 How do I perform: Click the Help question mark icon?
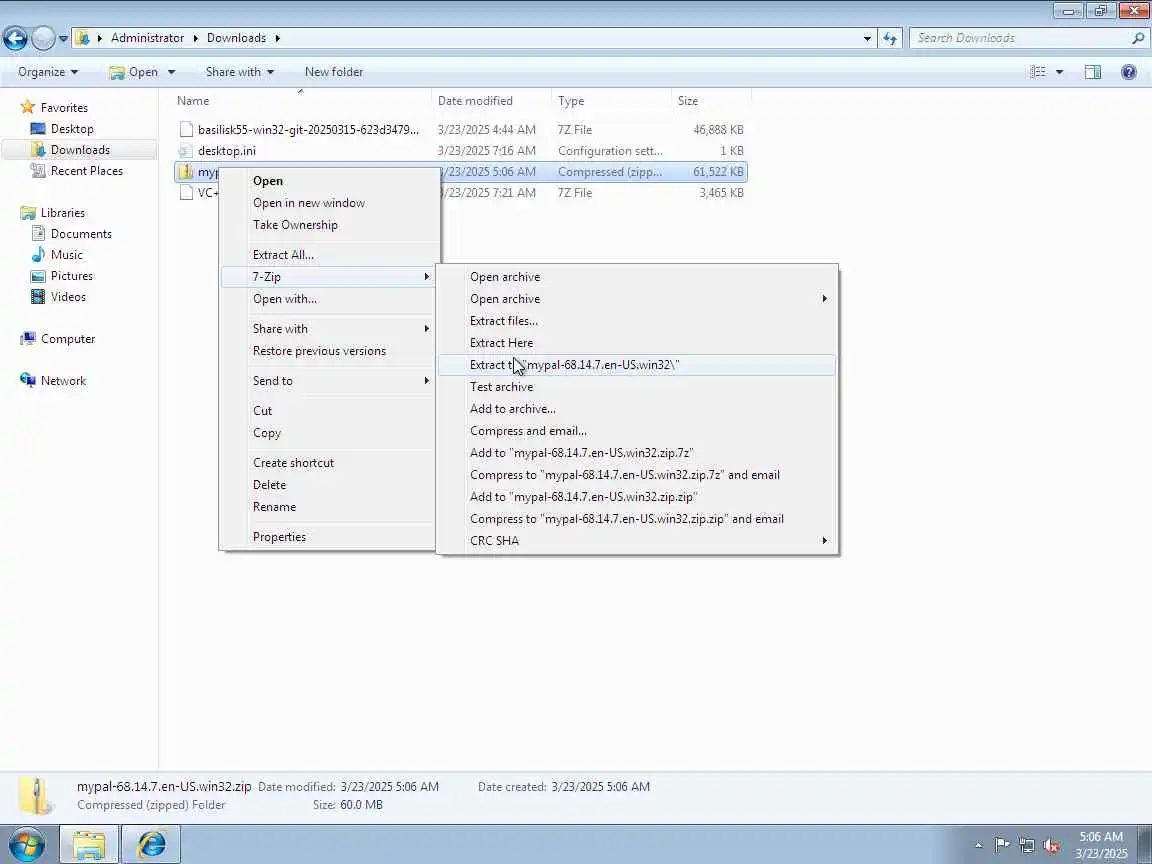coord(1128,72)
